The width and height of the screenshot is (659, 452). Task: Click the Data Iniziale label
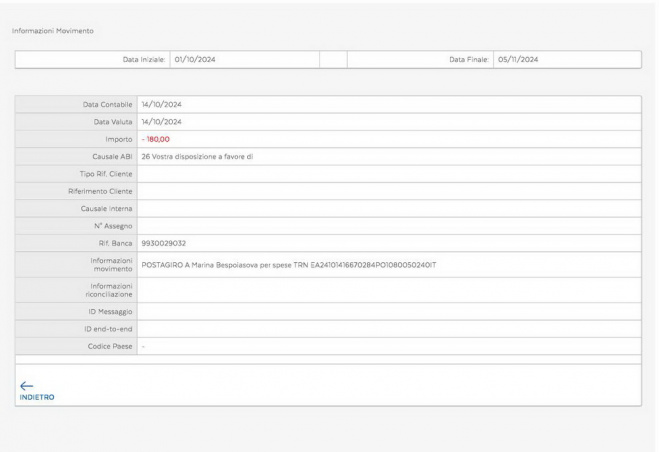pyautogui.click(x=141, y=60)
